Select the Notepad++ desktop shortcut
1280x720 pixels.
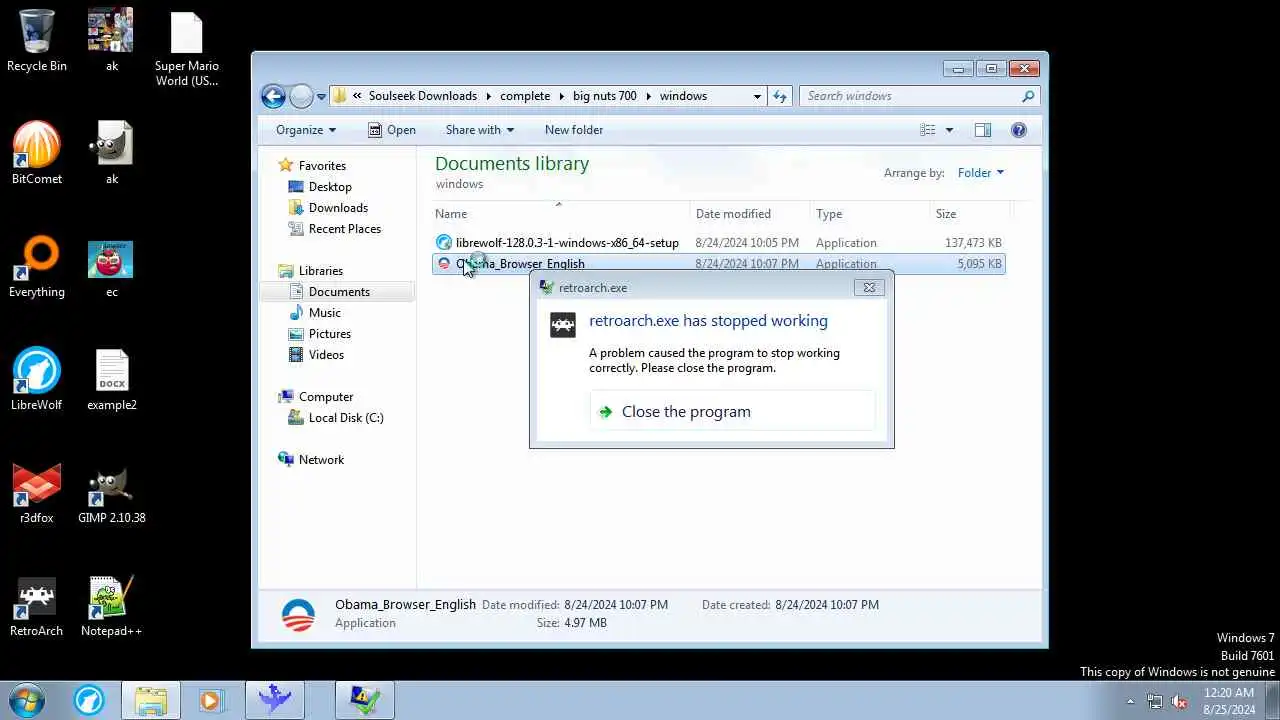pyautogui.click(x=111, y=605)
